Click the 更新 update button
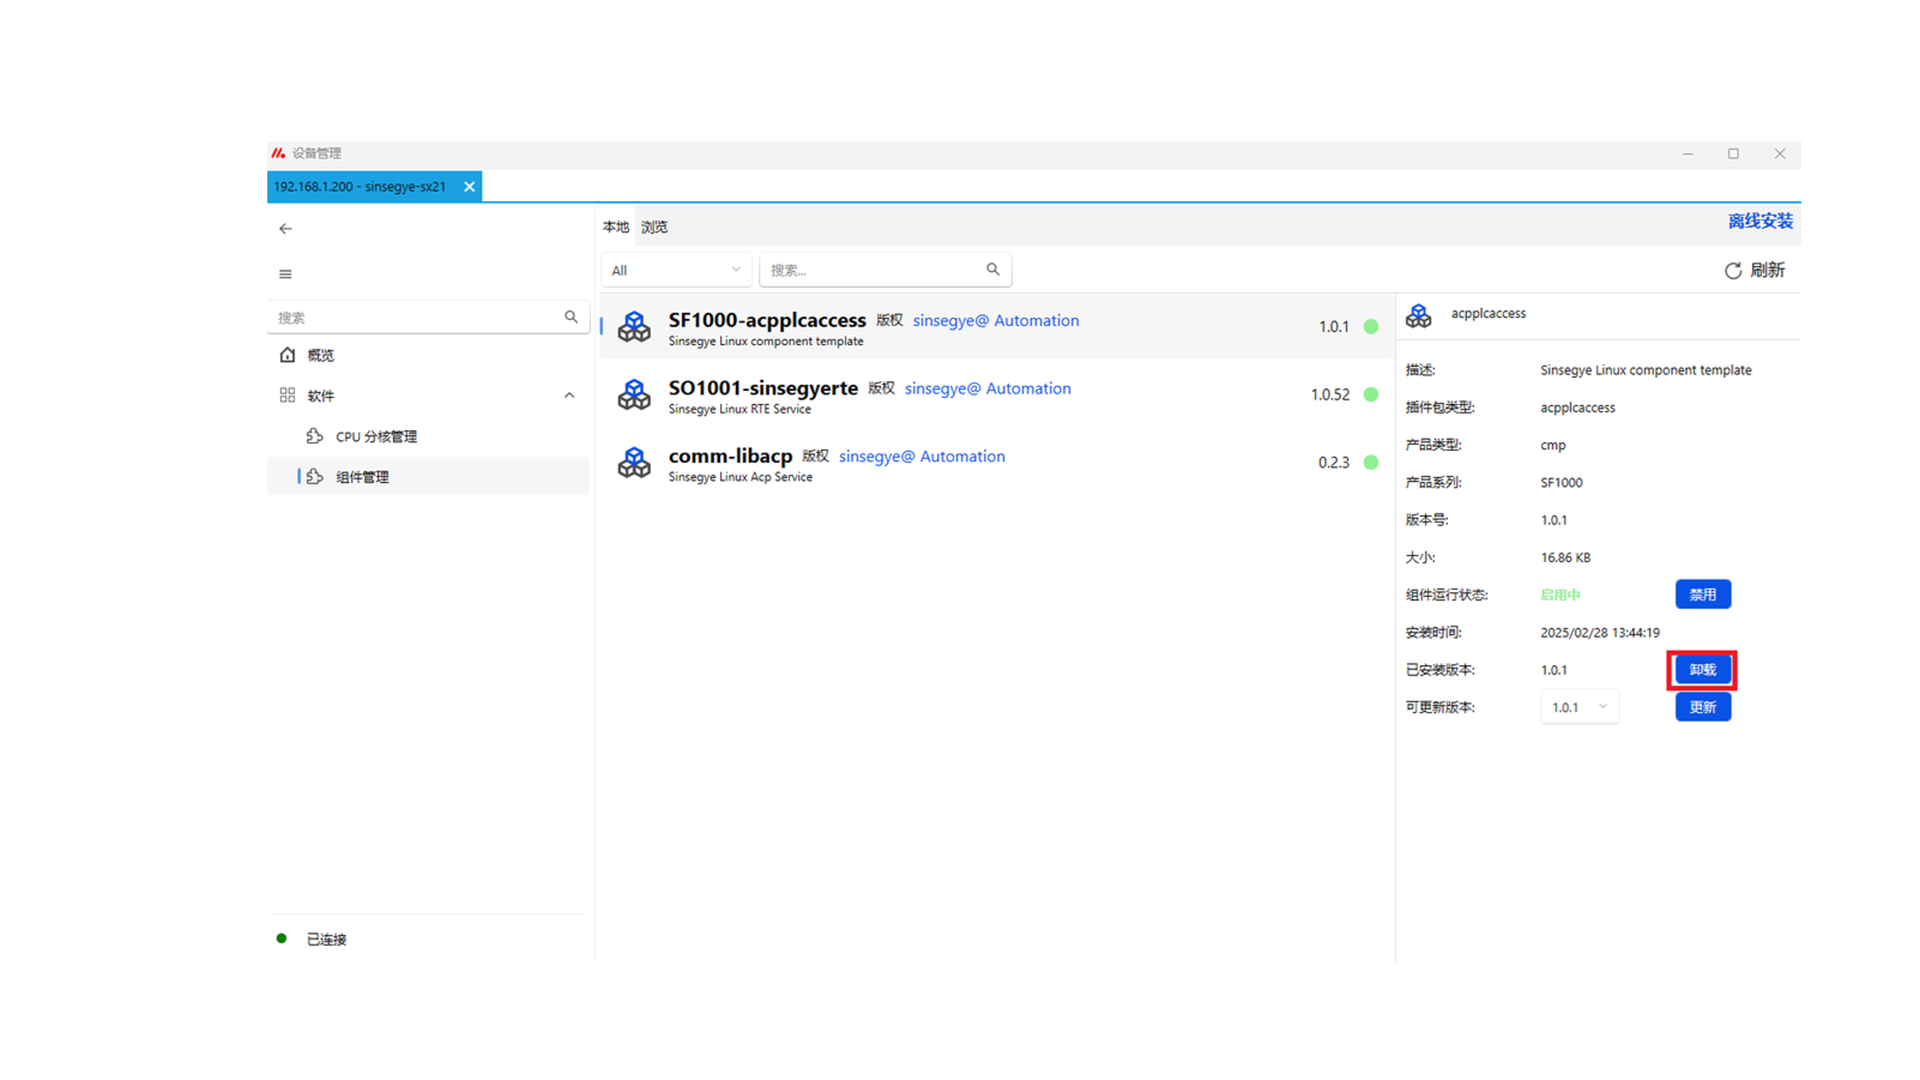Screen dimensions: 1920x1080 point(1702,707)
